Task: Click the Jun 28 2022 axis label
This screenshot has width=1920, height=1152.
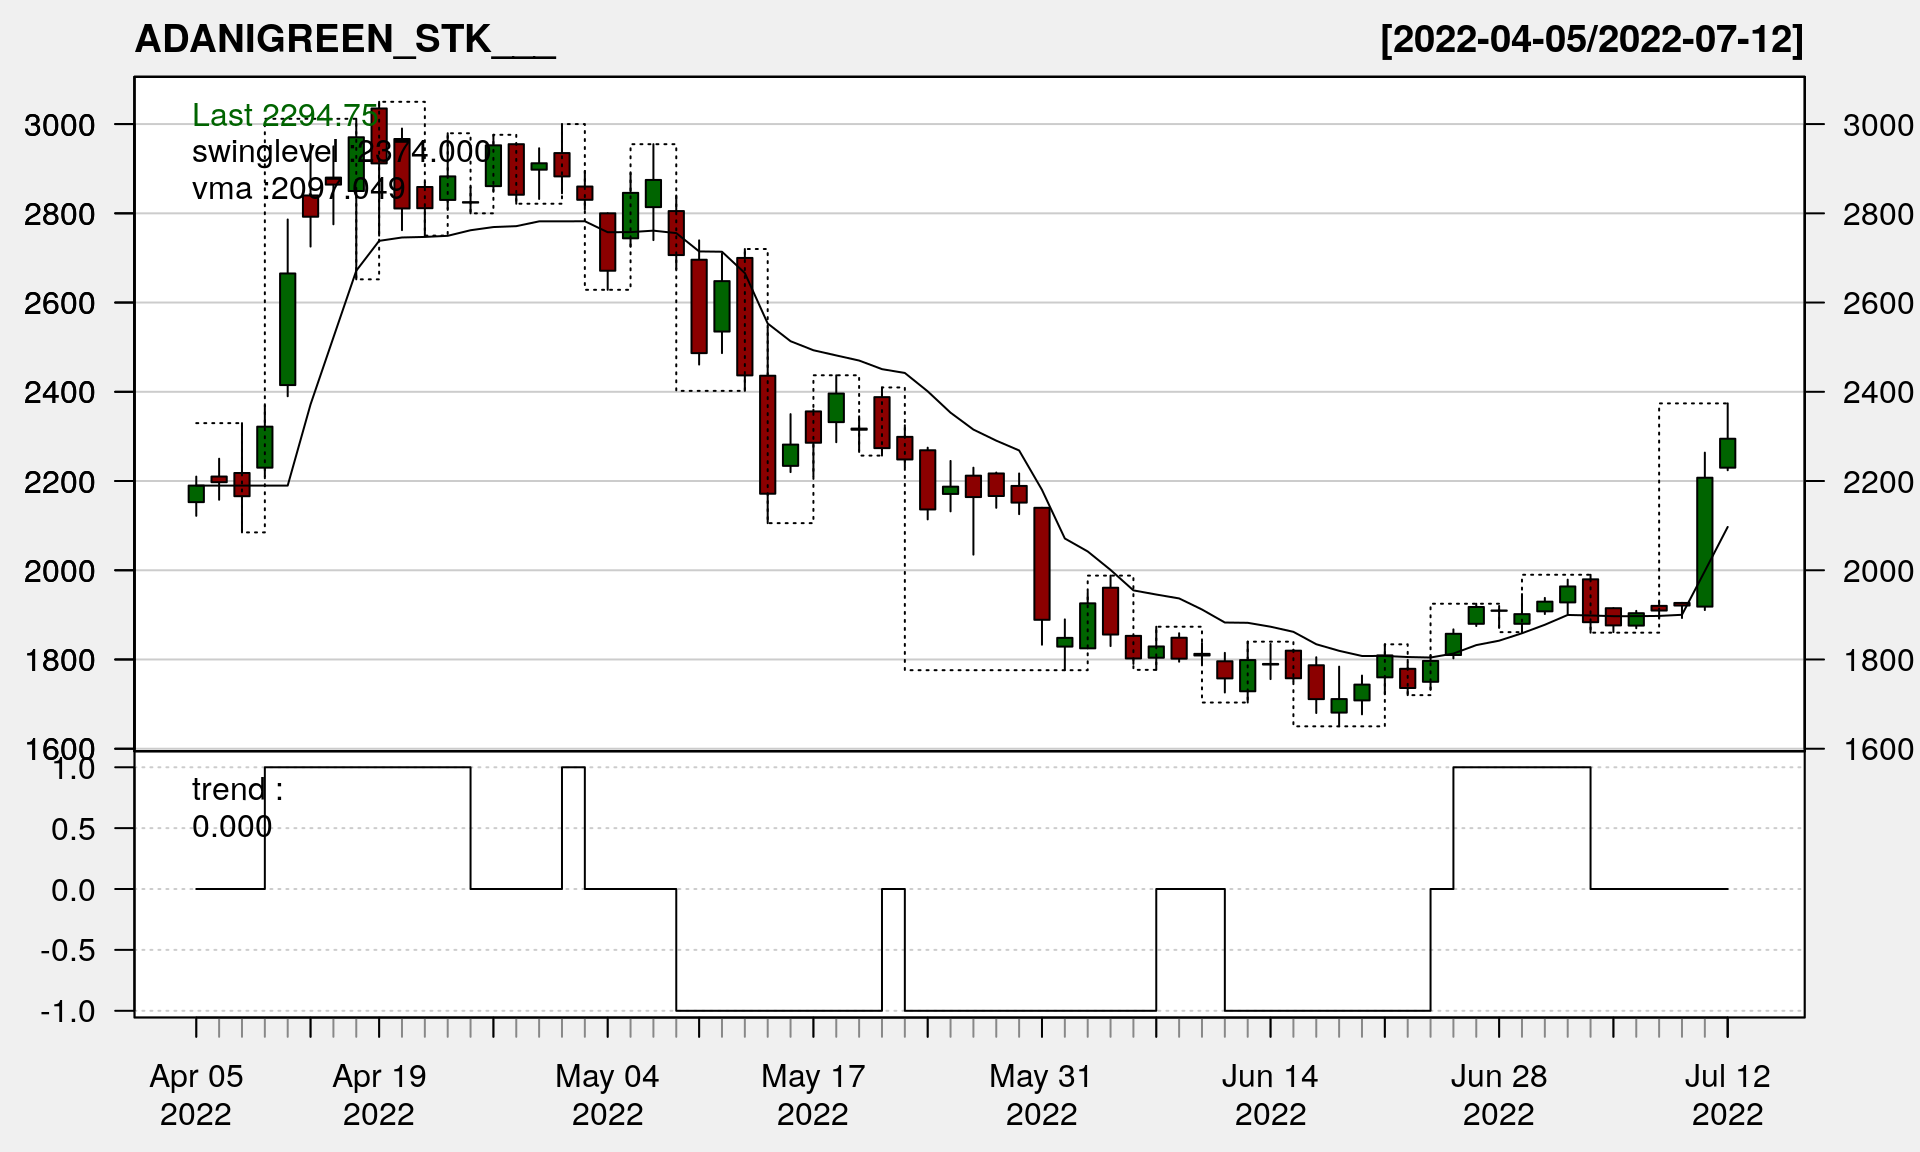Action: (1498, 1094)
